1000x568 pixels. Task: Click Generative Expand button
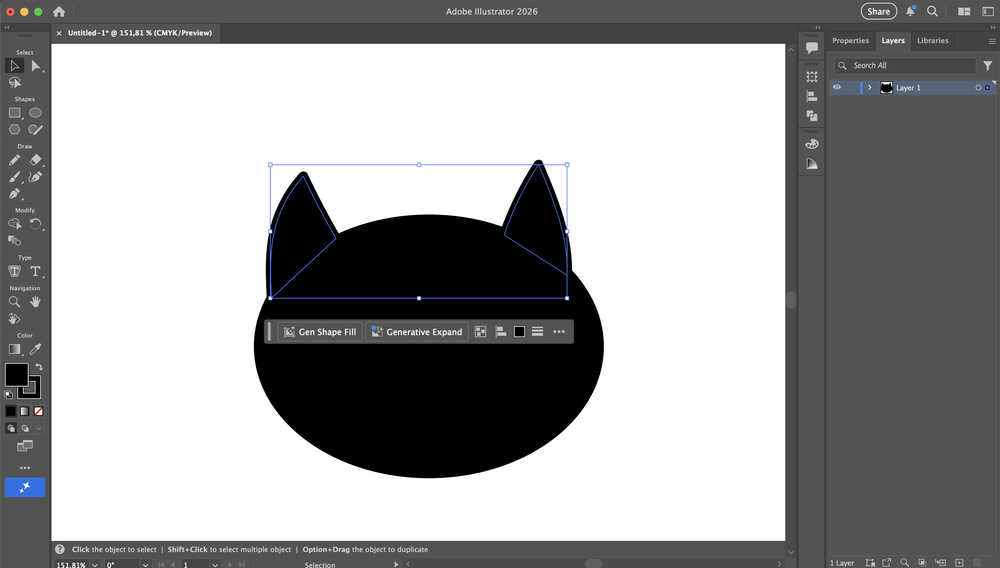[x=417, y=331]
